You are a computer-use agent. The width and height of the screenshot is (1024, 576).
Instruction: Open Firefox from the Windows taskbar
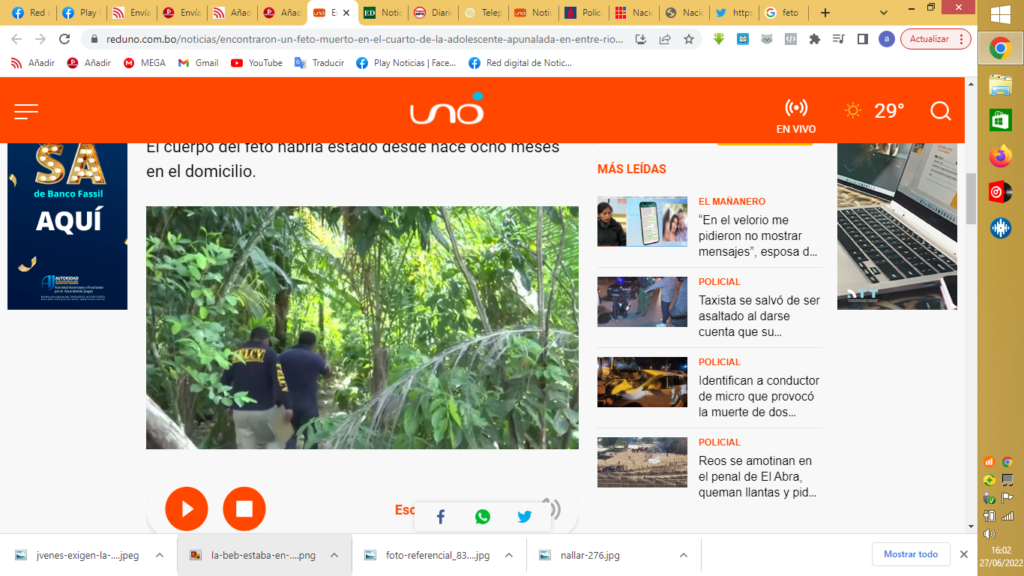[1000, 156]
